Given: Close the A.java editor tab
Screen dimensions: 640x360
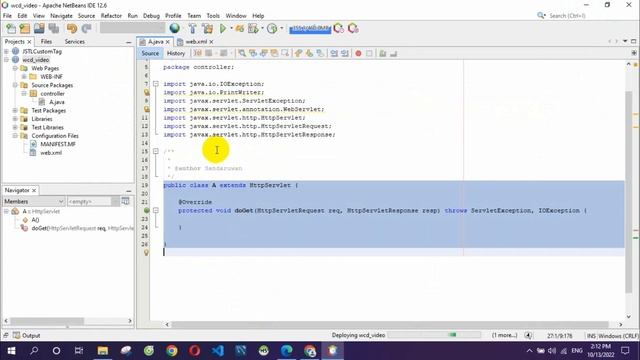Looking at the screenshot, I should 168,42.
